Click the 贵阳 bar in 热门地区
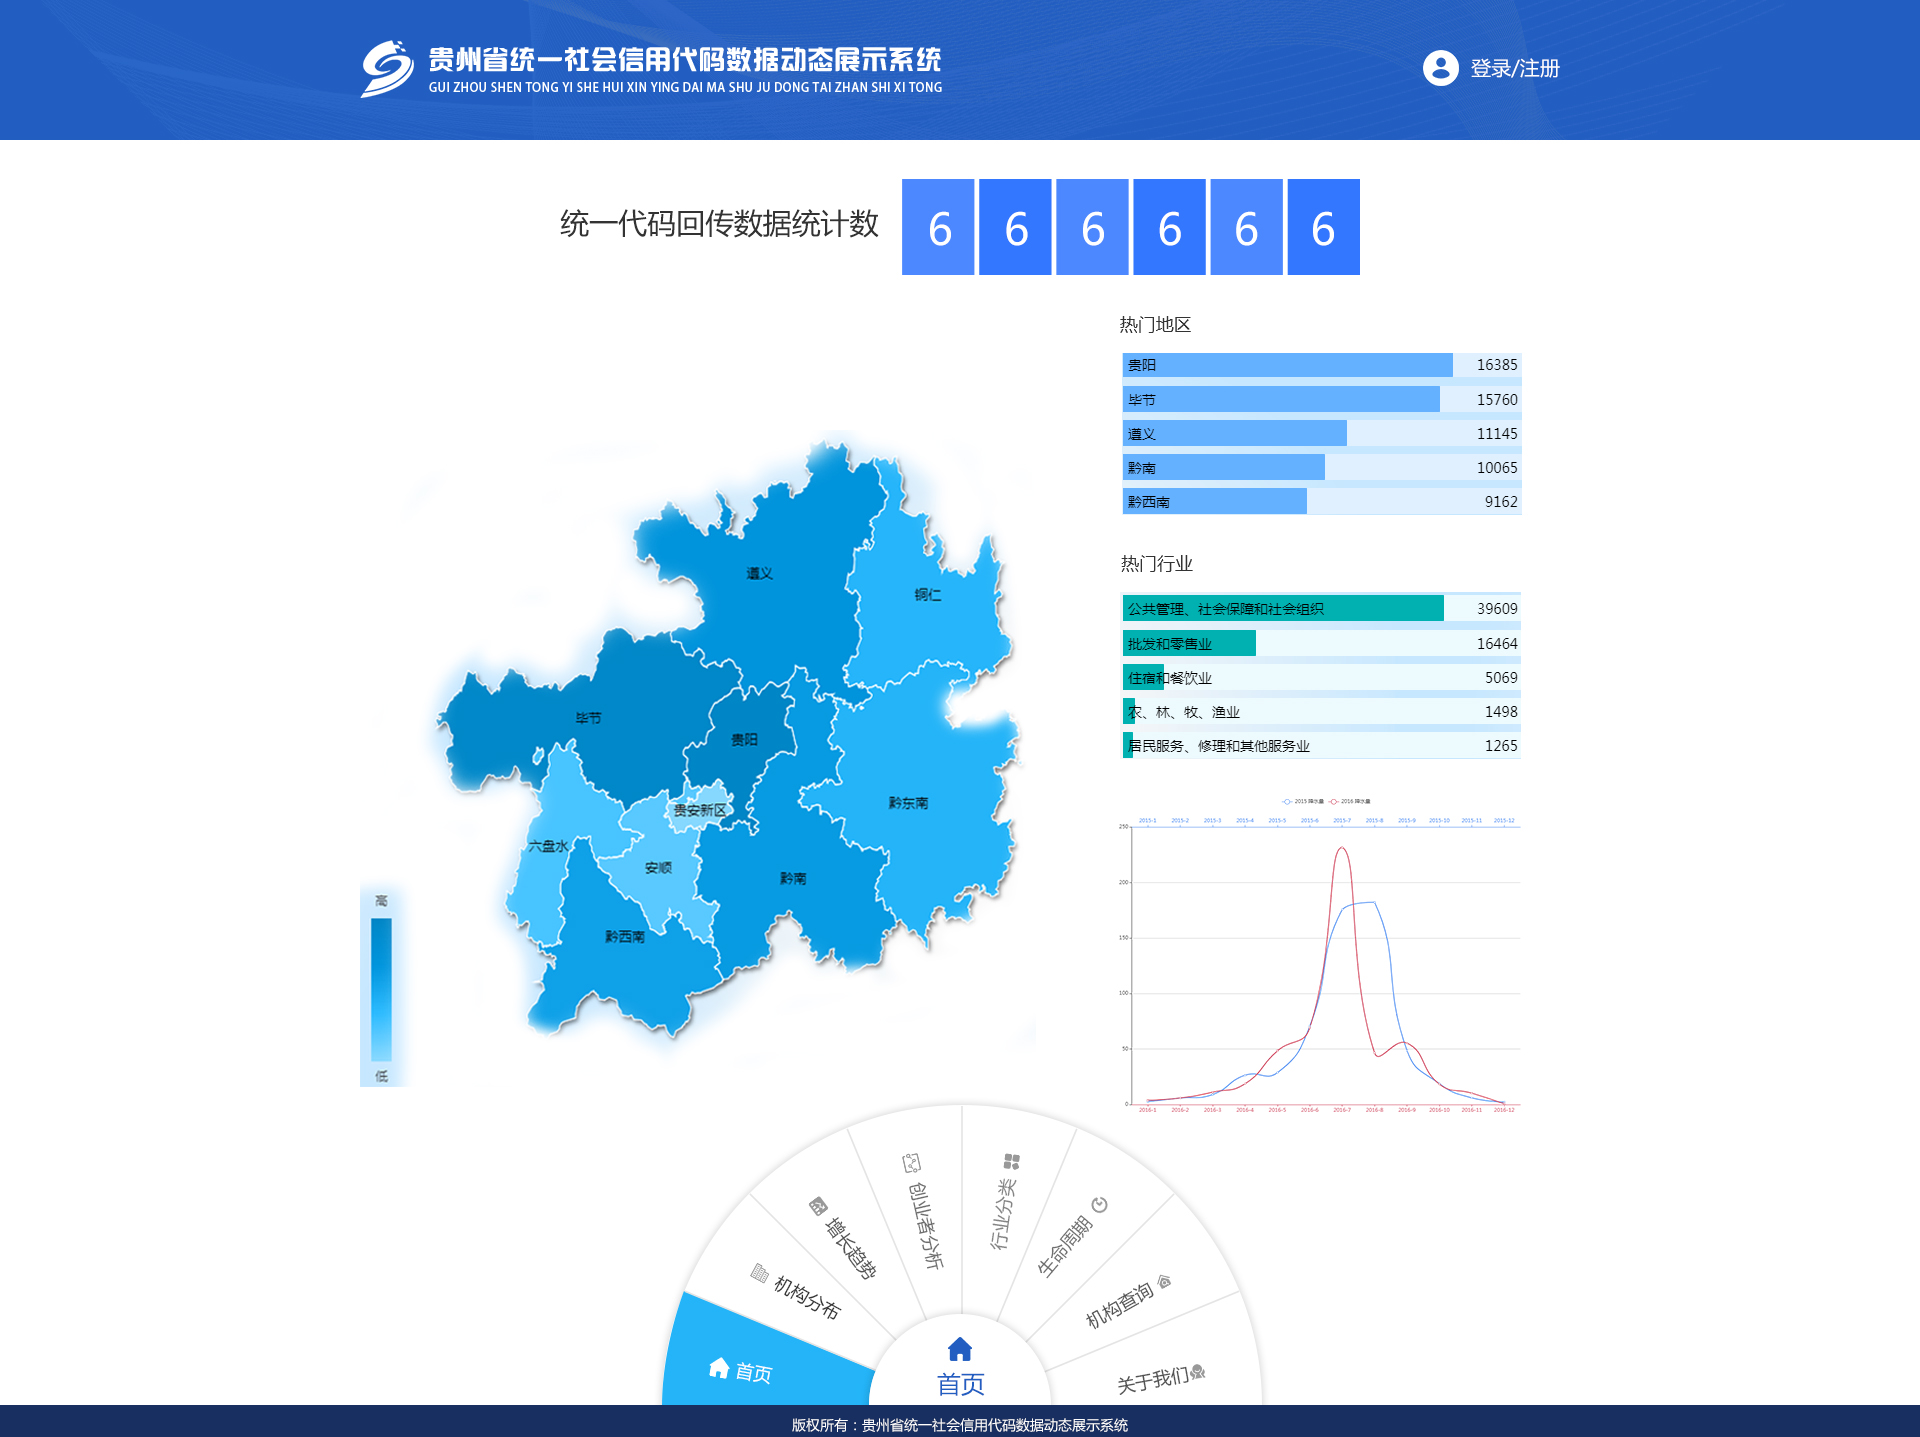 (1287, 365)
